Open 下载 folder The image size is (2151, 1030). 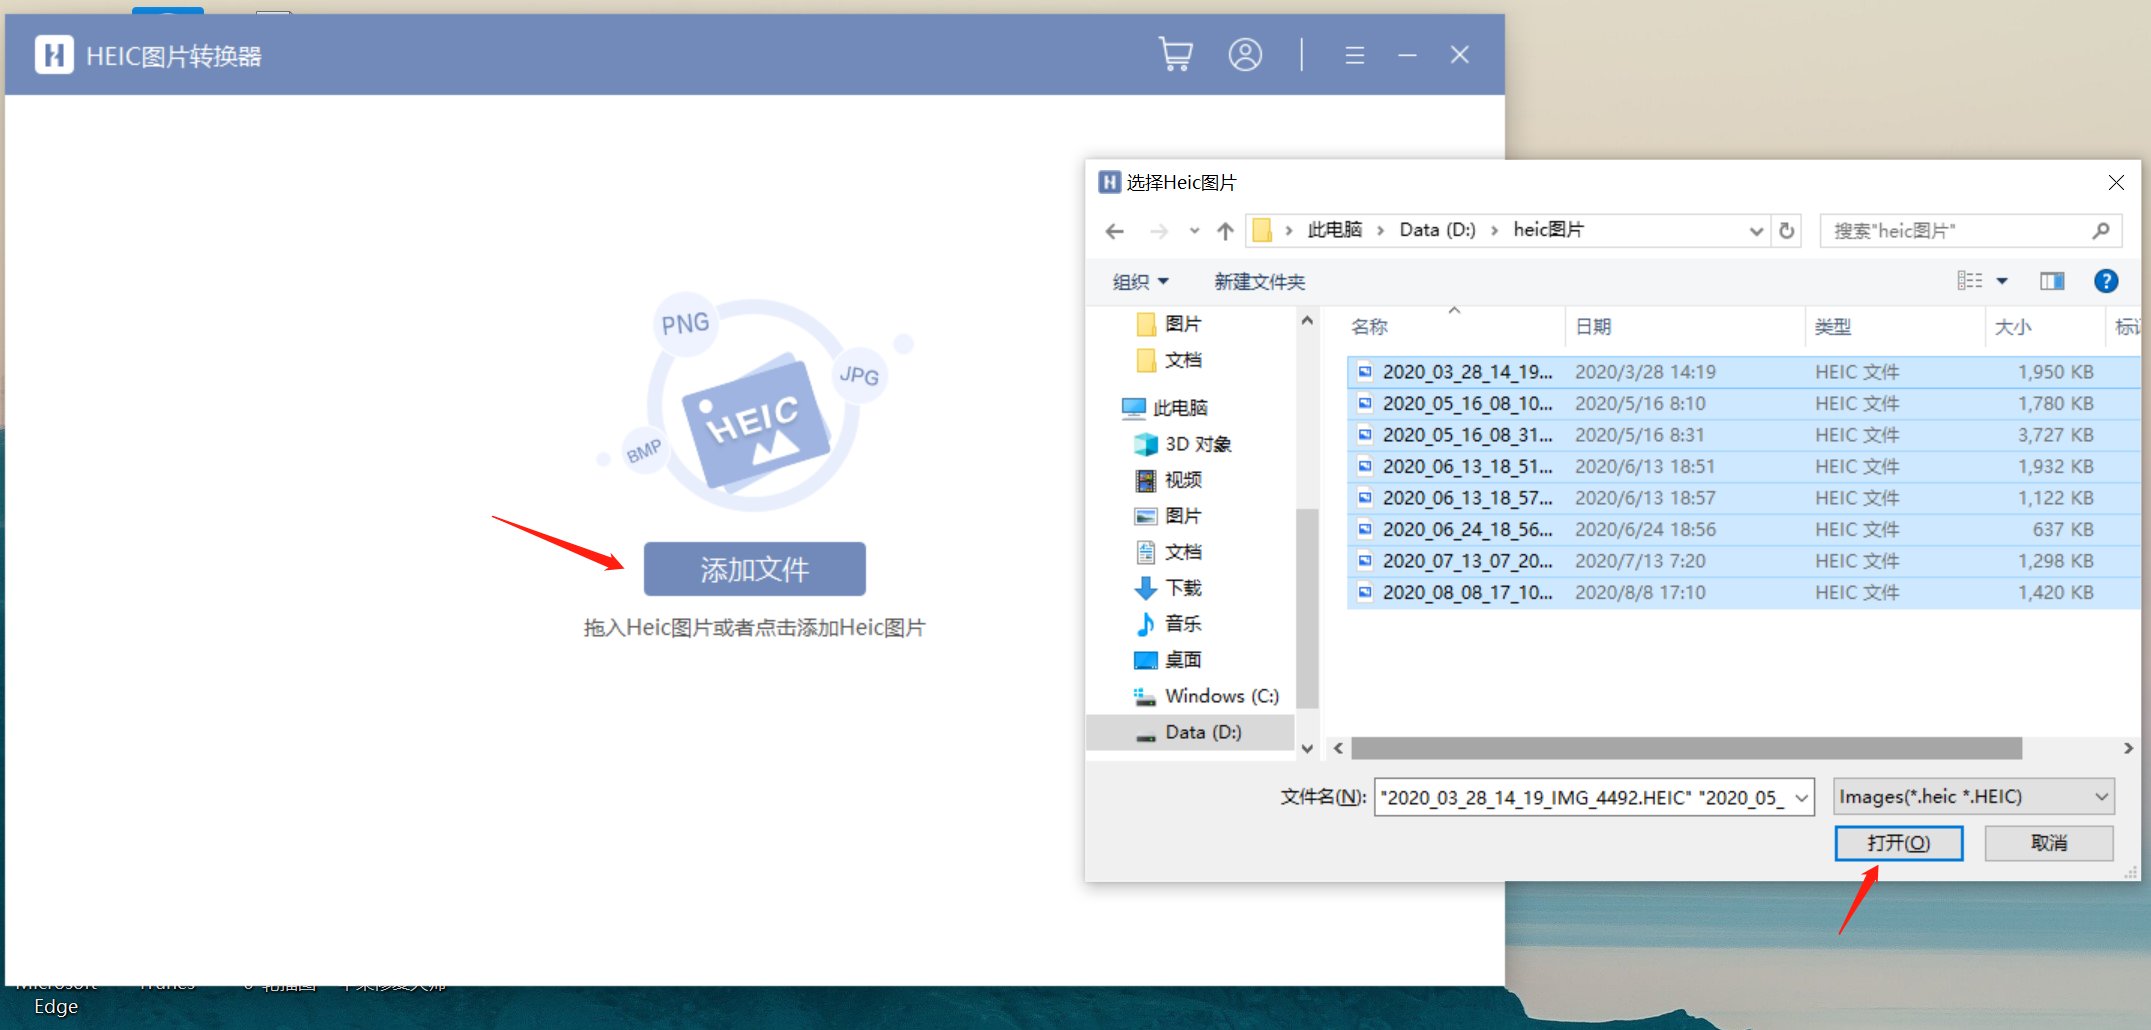1169,588
